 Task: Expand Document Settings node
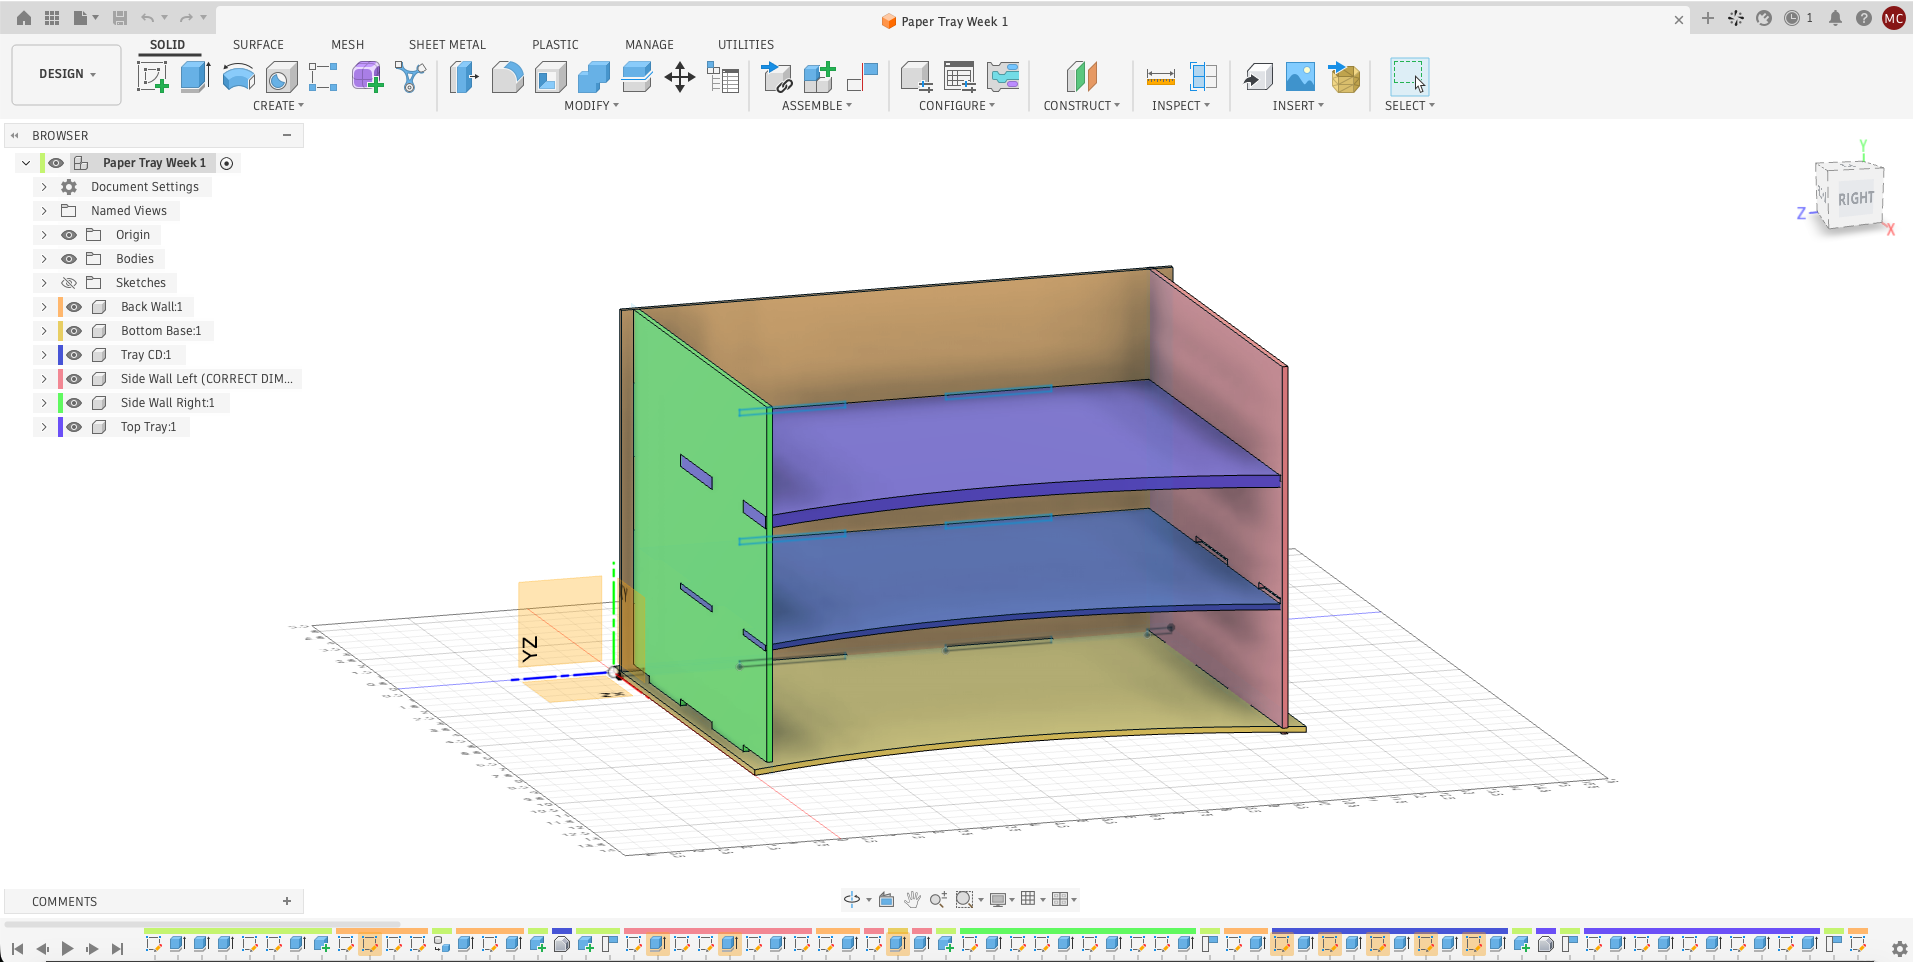point(44,187)
